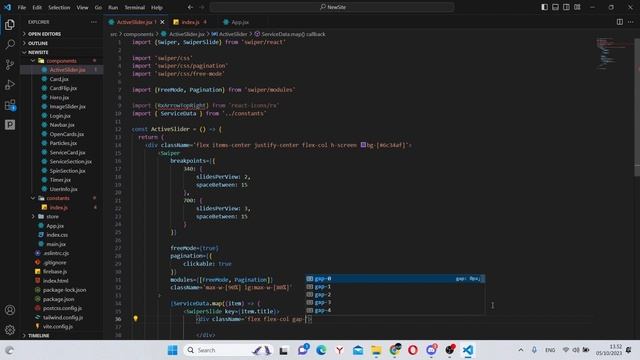Select gap-0 autocomplete suggestion
This screenshot has width=640, height=360.
tap(395, 278)
